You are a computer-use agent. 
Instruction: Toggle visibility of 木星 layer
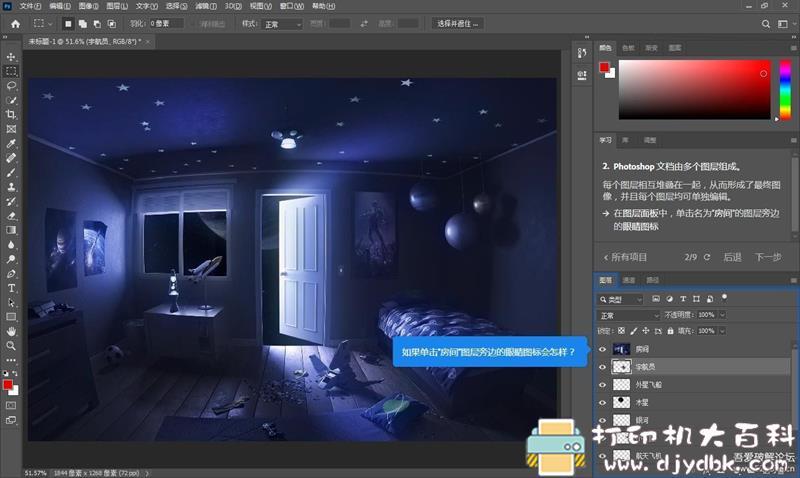(603, 402)
